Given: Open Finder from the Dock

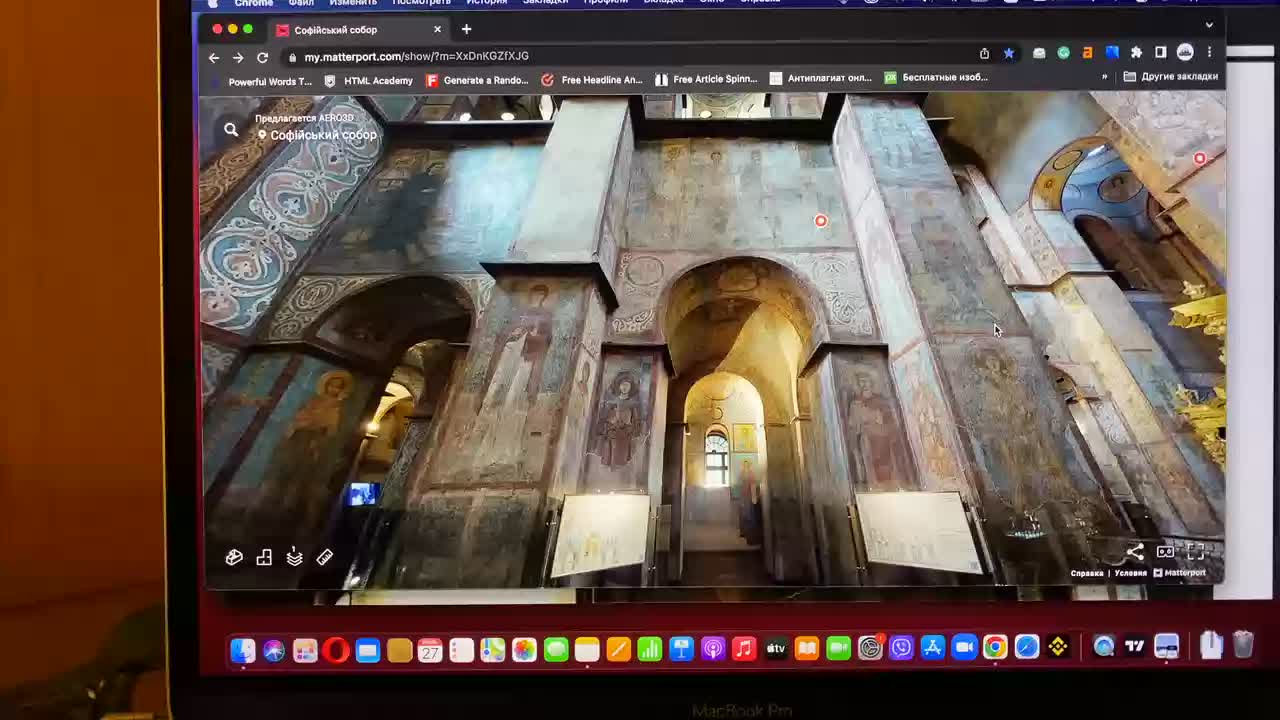Looking at the screenshot, I should coord(243,650).
